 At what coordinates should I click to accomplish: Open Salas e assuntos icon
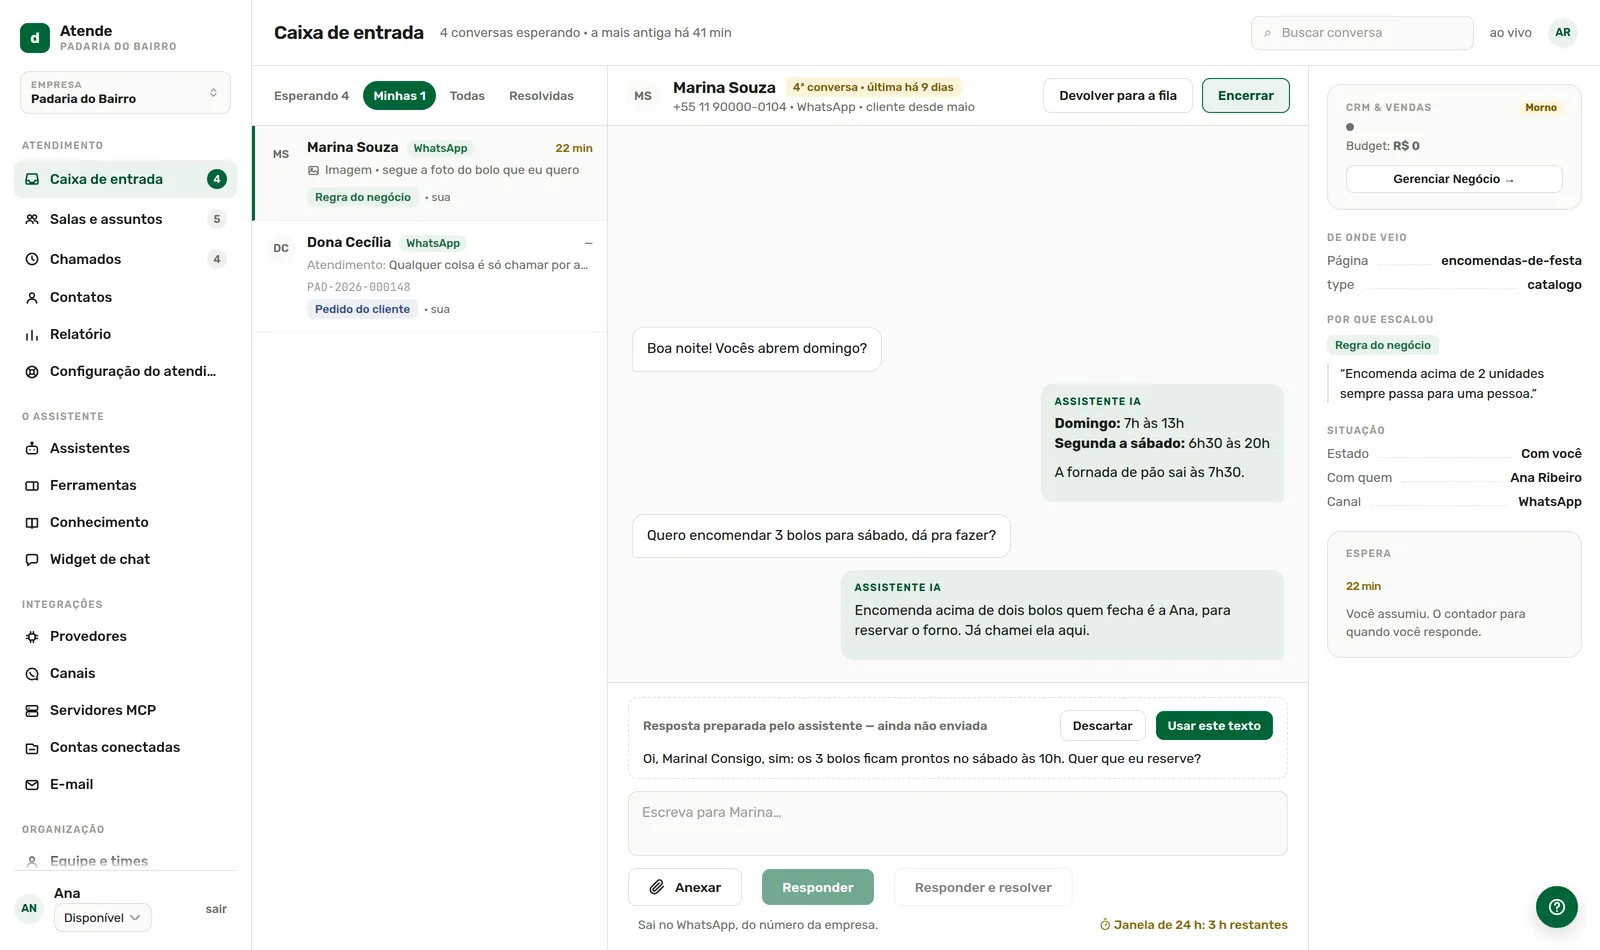point(32,219)
